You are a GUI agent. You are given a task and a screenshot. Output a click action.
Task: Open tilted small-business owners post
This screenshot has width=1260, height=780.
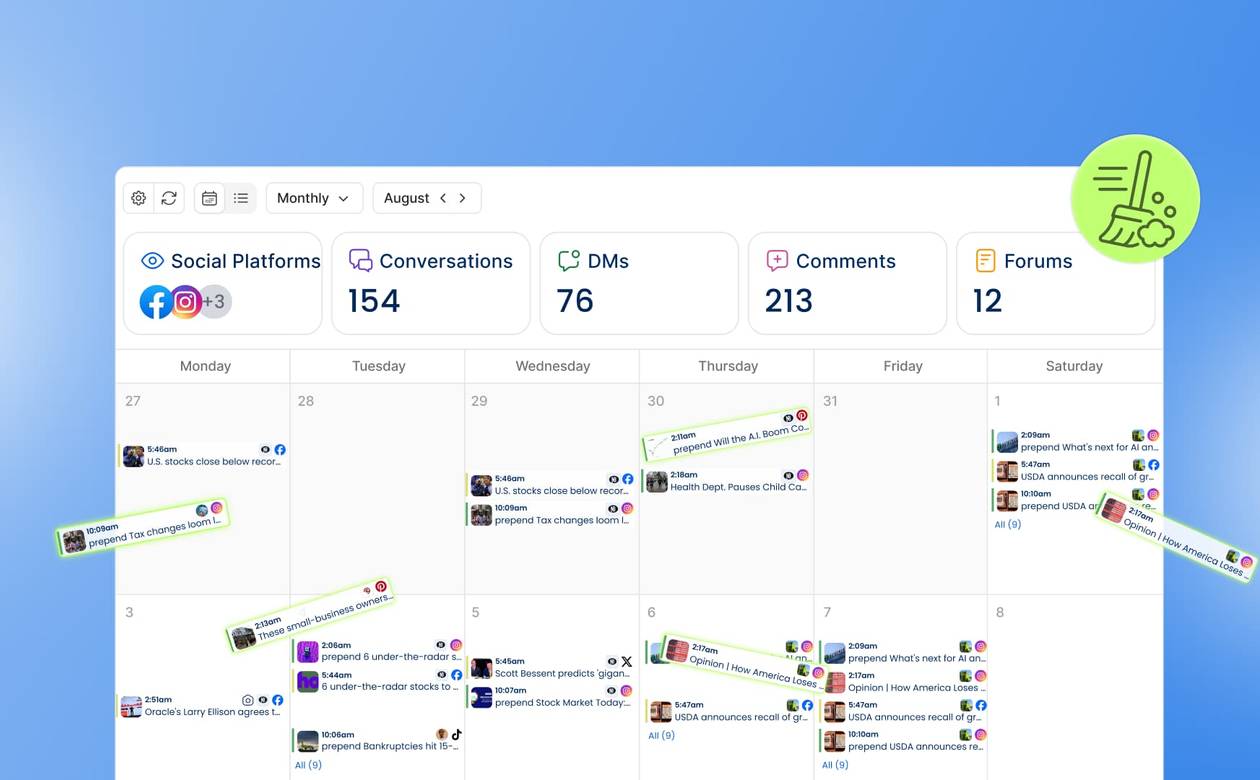tap(310, 616)
